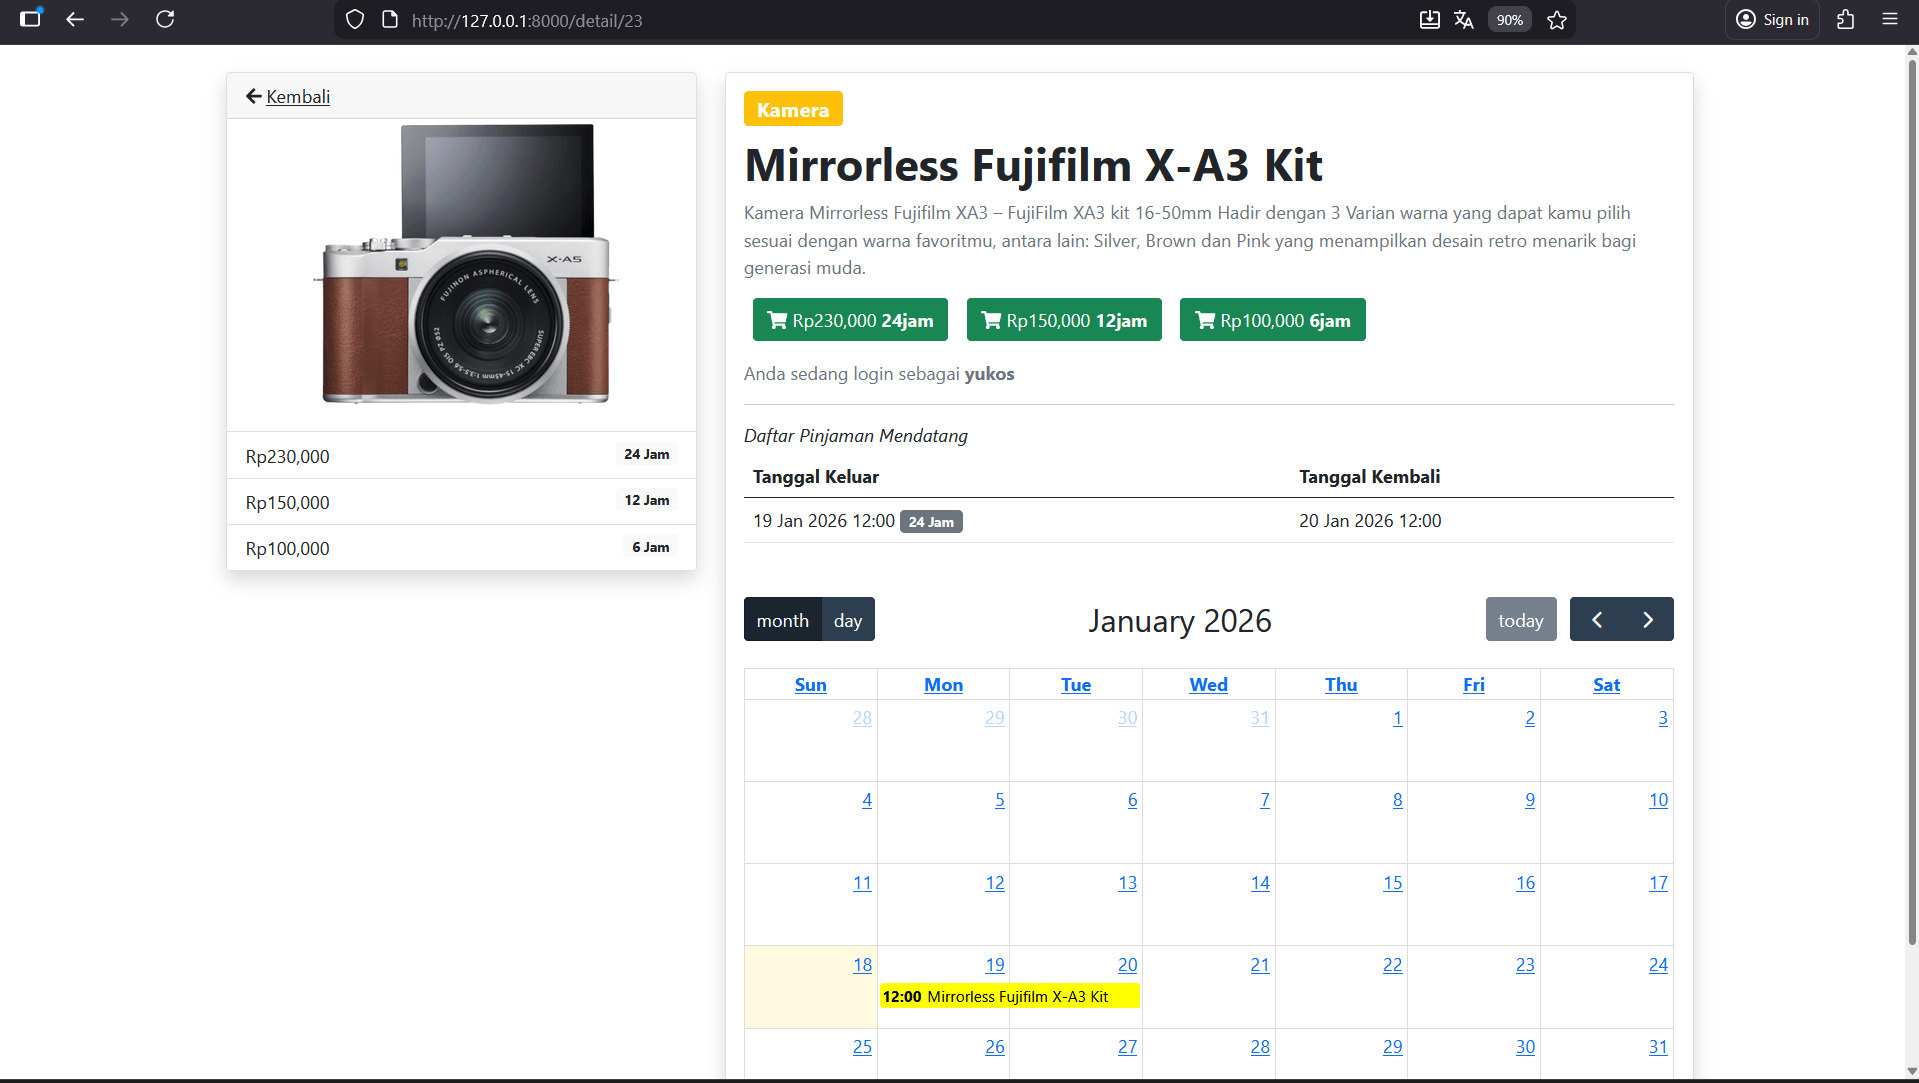
Task: Switch the calendar to month view
Action: pos(783,620)
